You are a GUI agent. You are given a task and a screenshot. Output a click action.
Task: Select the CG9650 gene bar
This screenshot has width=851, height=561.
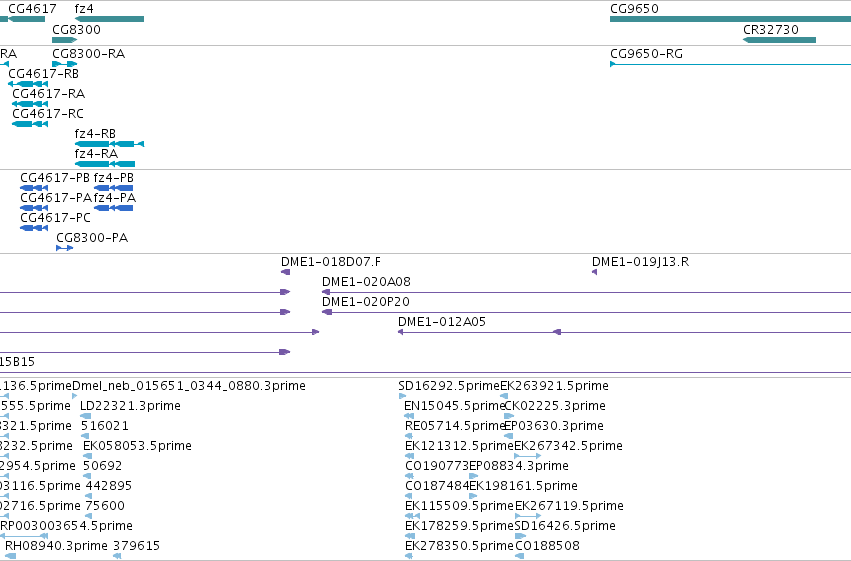(731, 19)
